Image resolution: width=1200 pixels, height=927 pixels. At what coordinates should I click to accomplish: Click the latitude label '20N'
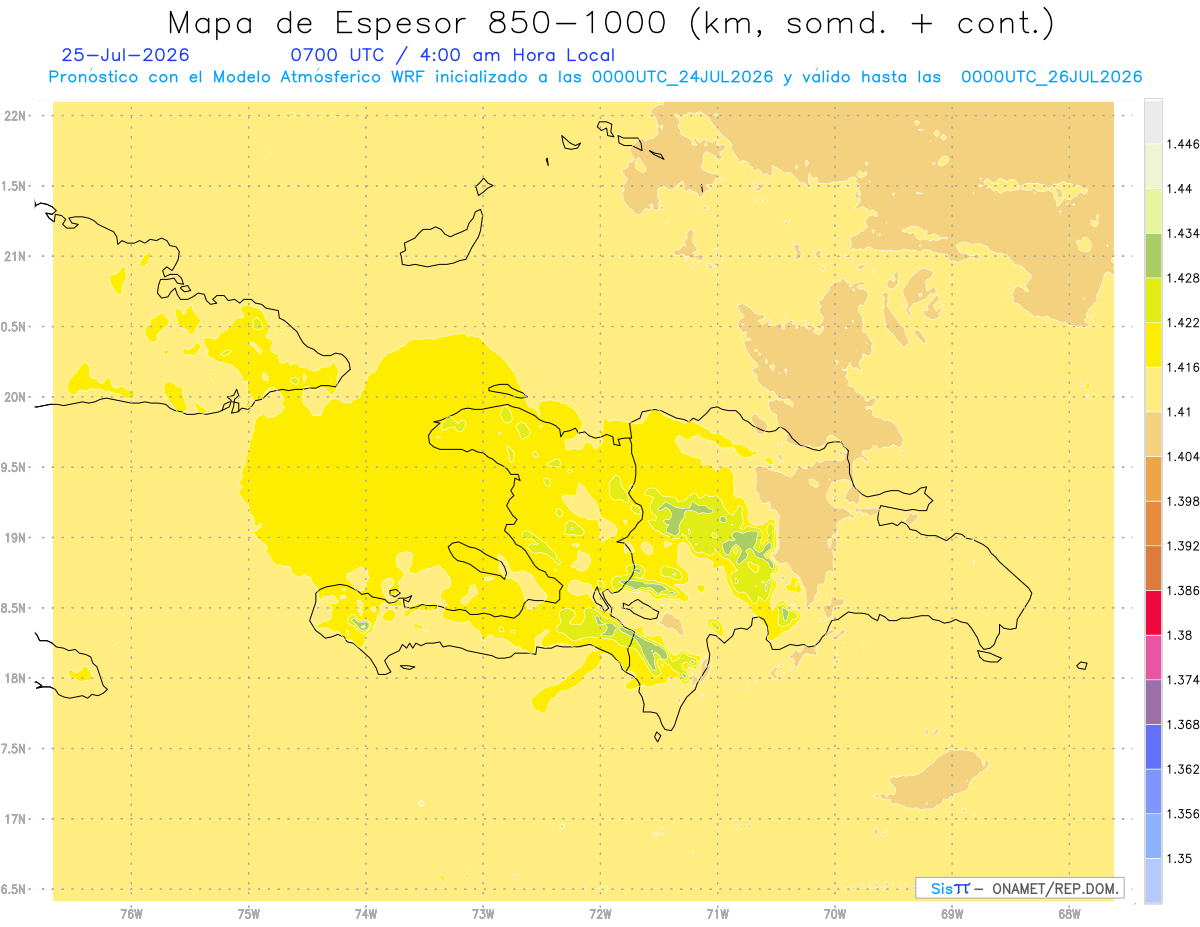[16, 397]
